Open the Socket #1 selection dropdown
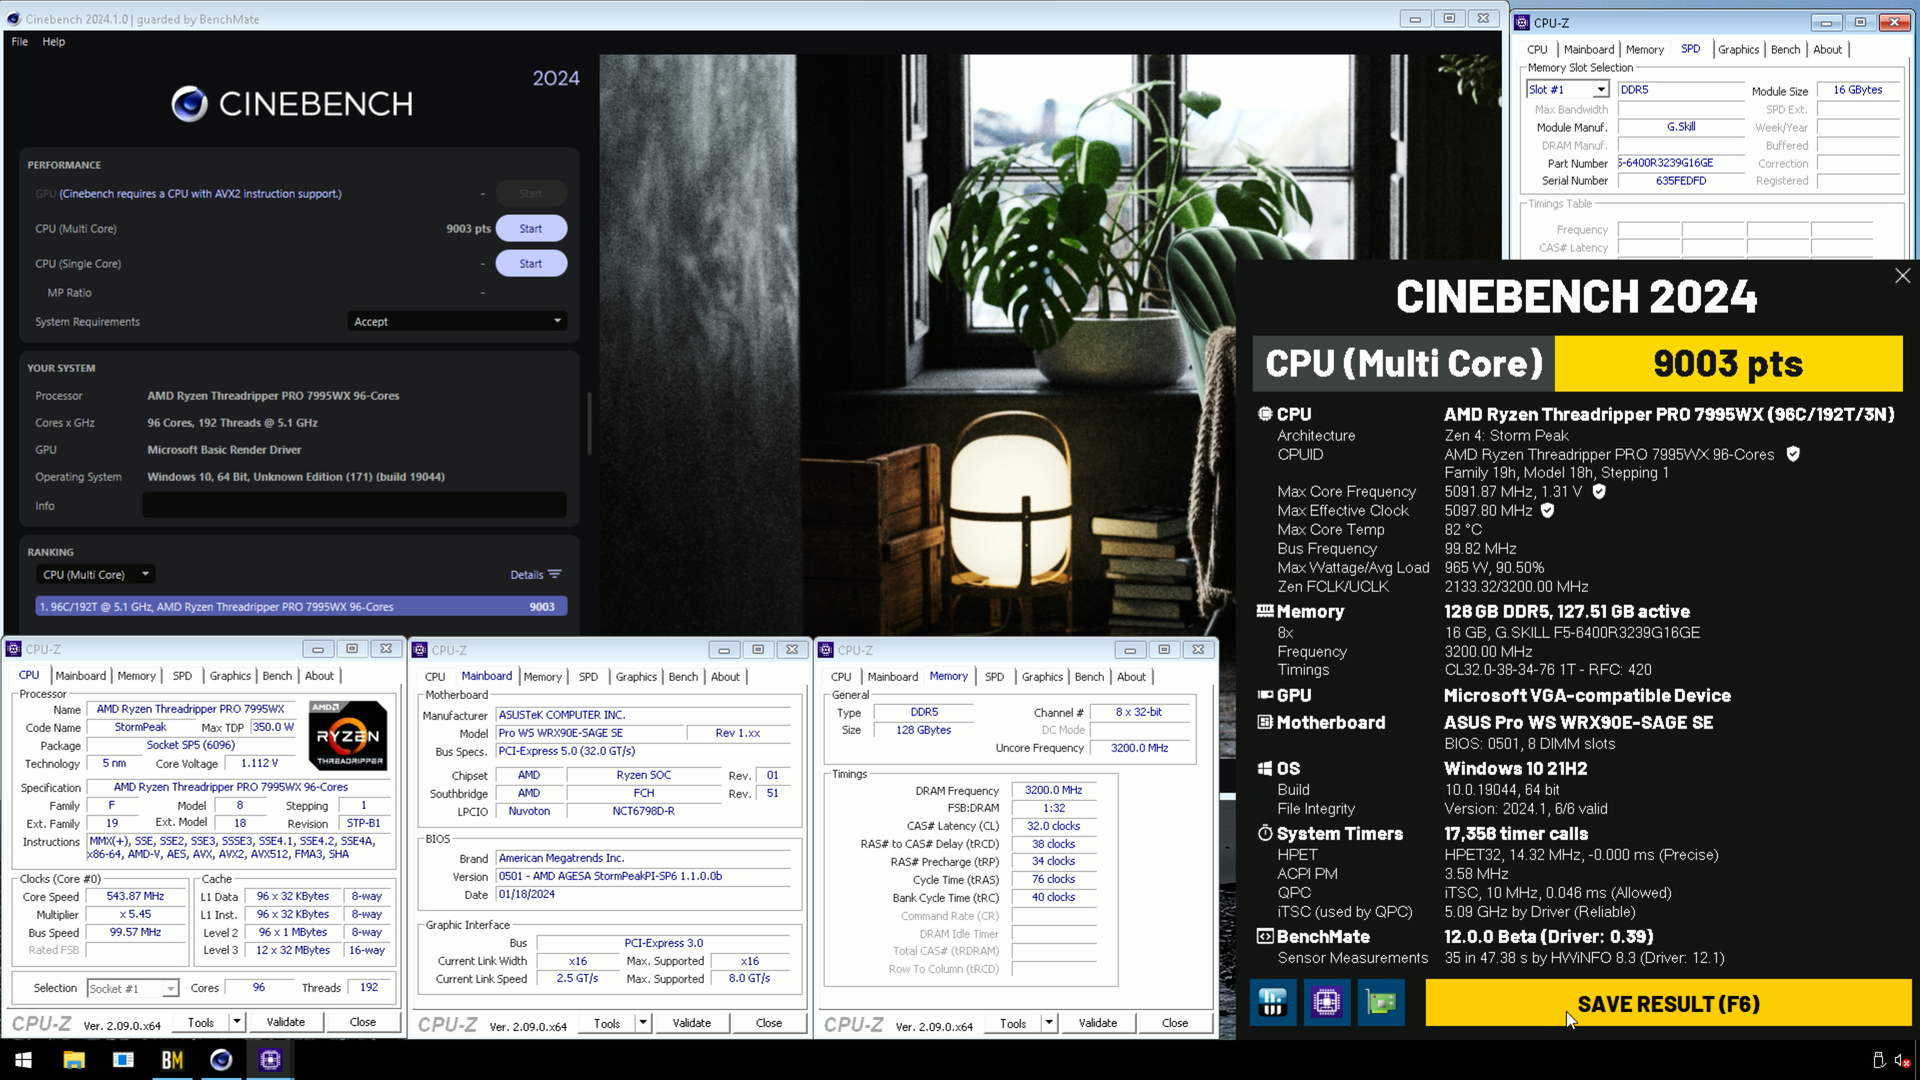Screen dimensions: 1920x1080 coord(132,989)
